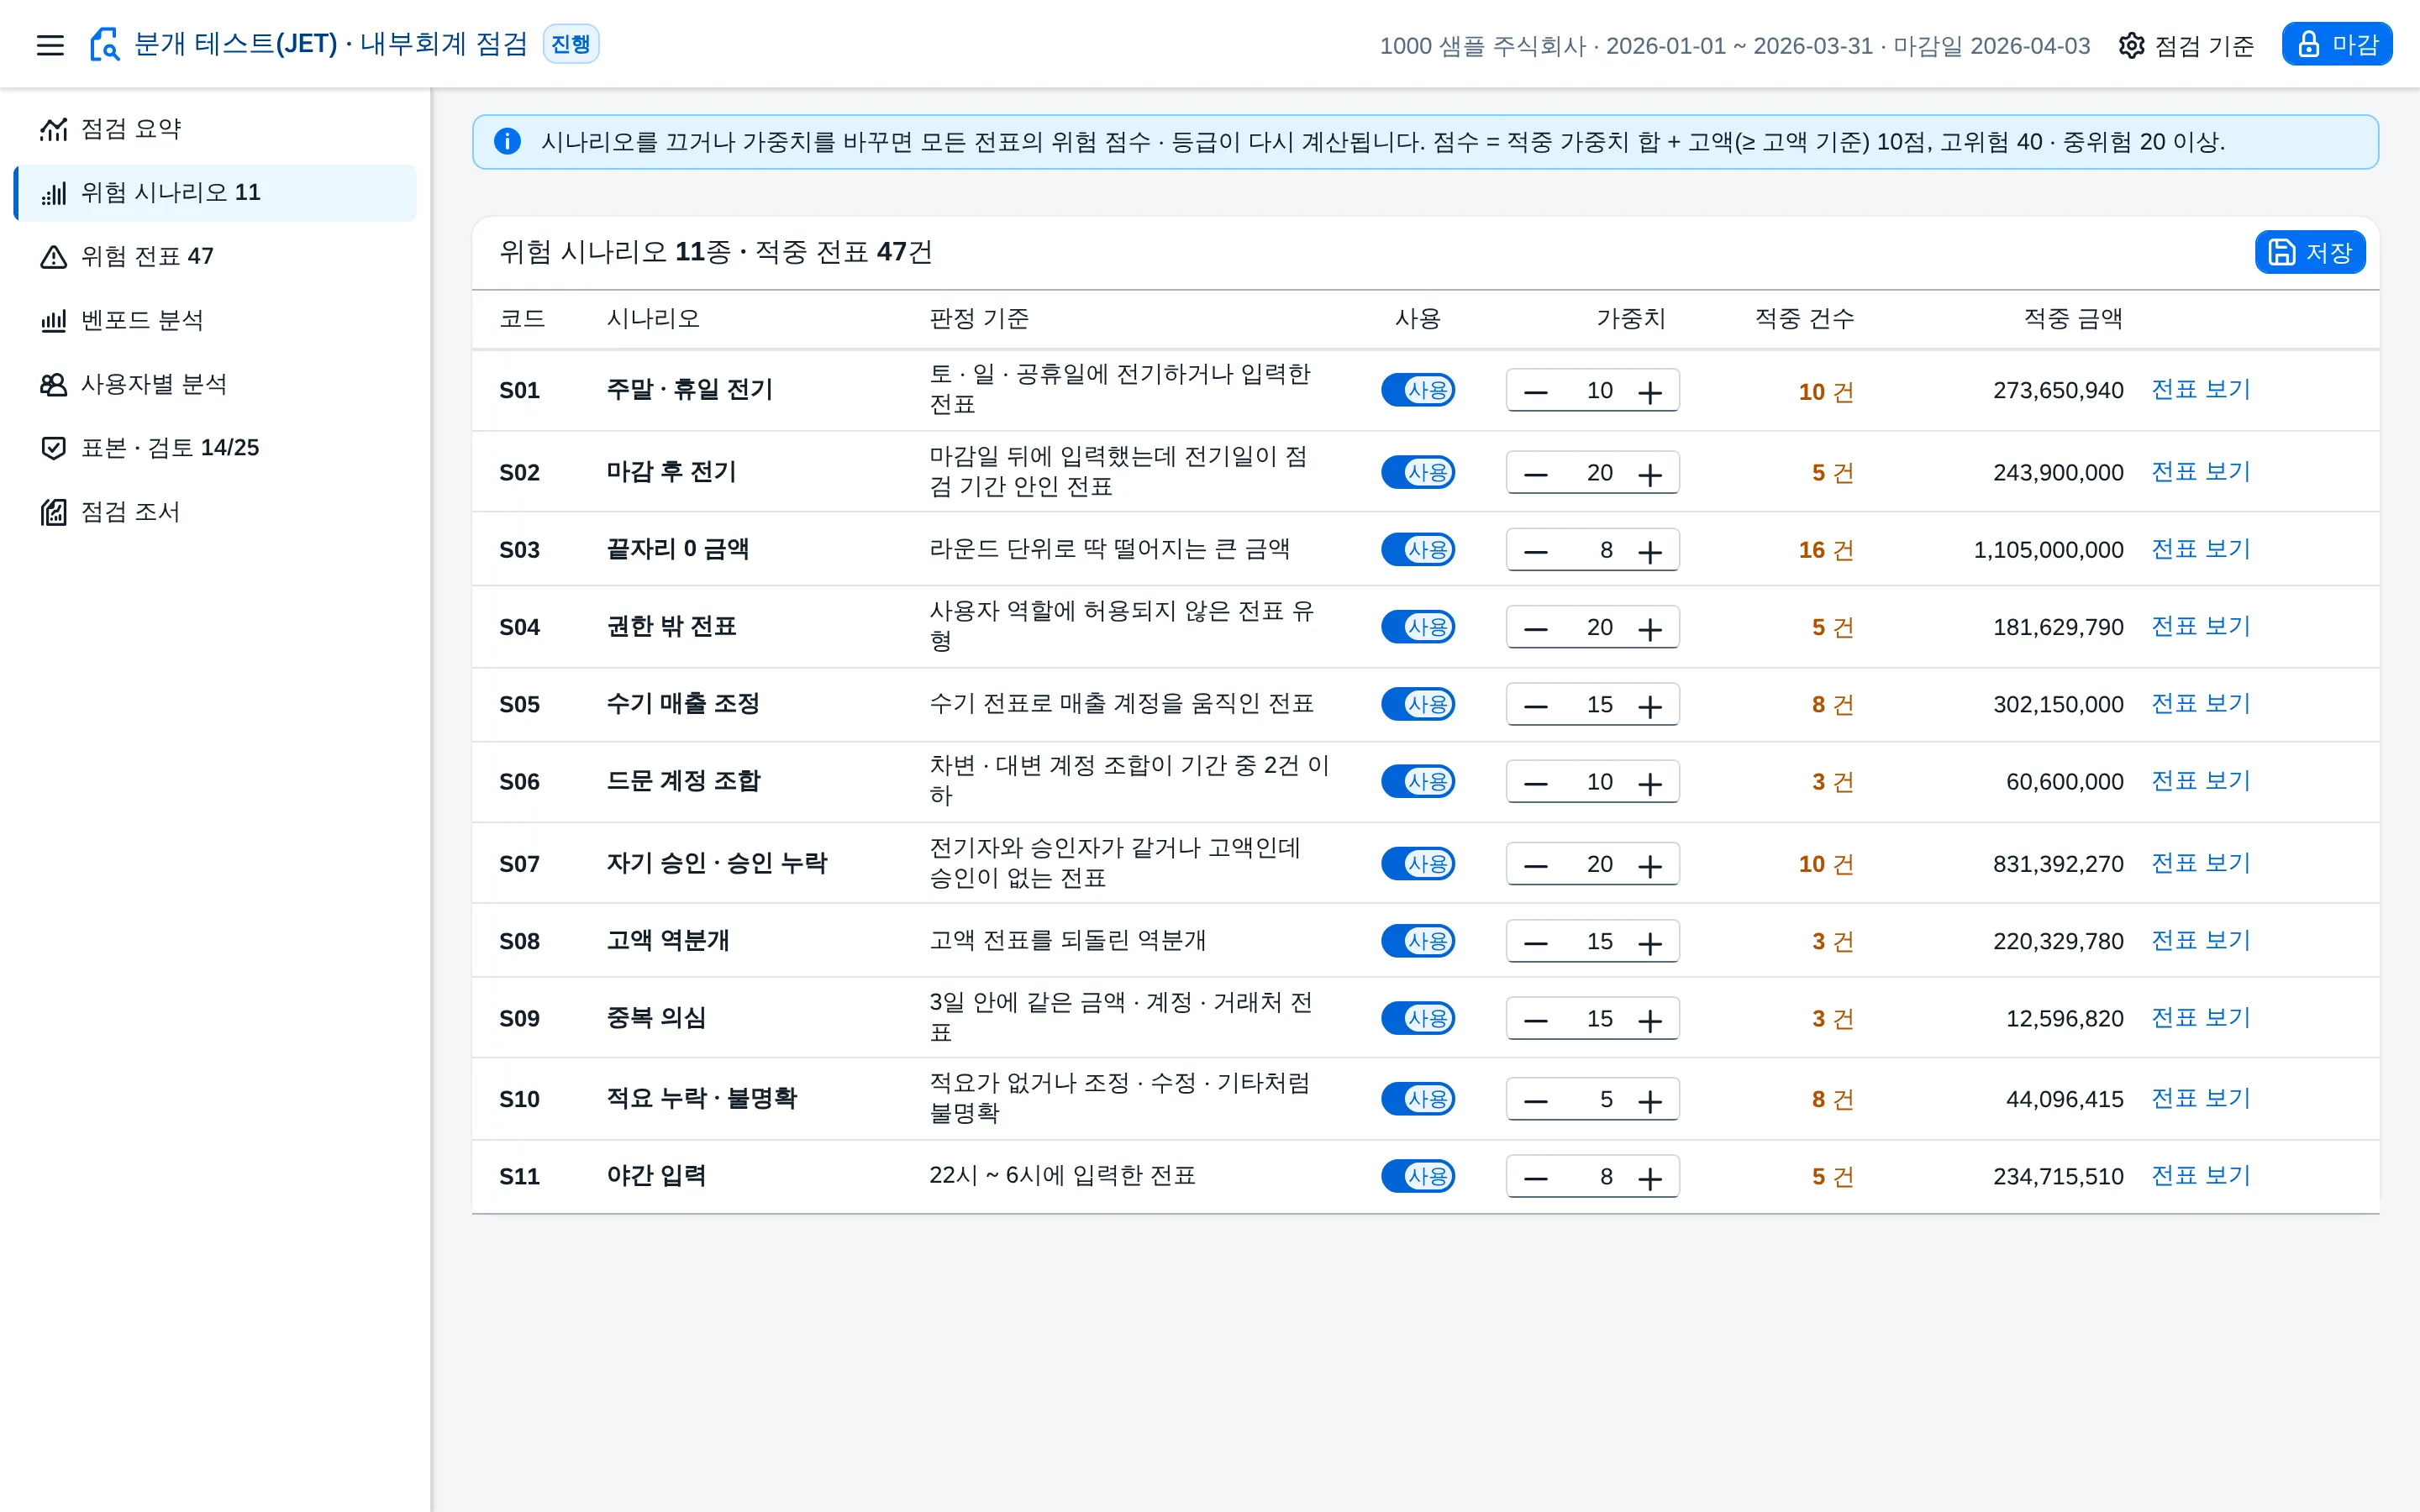2420x1512 pixels.
Task: Click the S10 weight value field showing 5
Action: [x=1592, y=1099]
